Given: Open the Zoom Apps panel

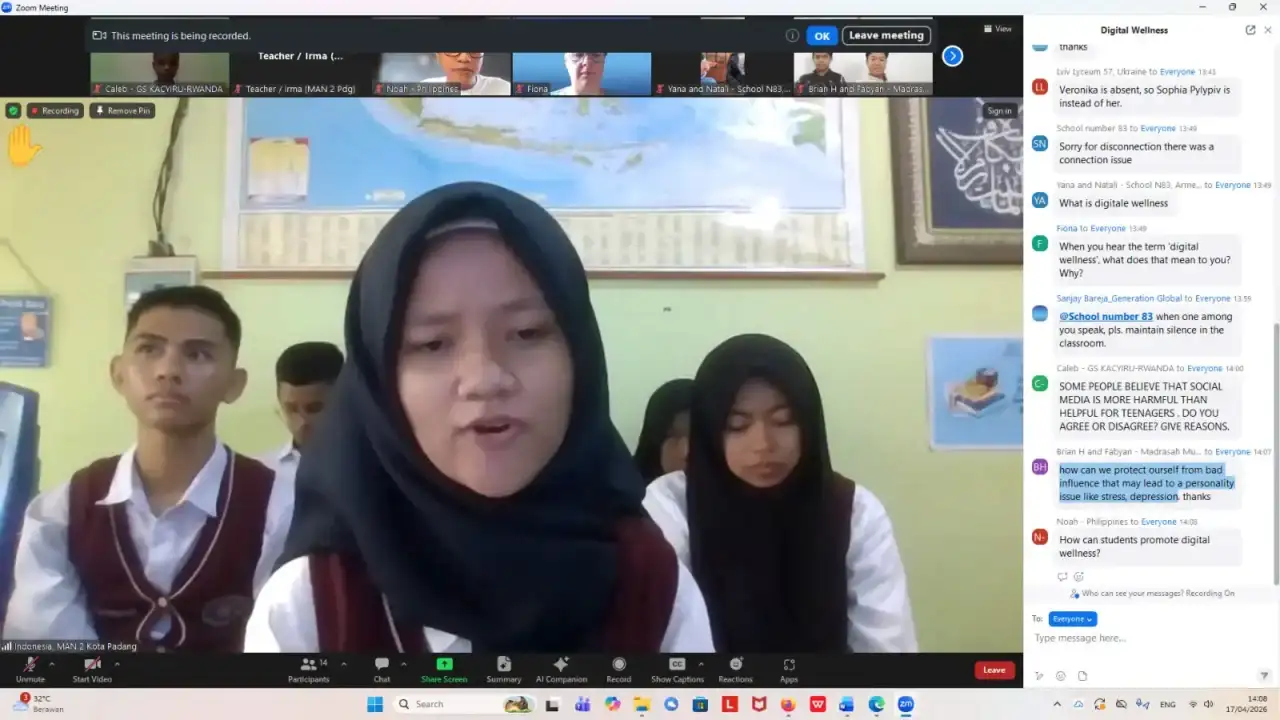Looking at the screenshot, I should [789, 669].
